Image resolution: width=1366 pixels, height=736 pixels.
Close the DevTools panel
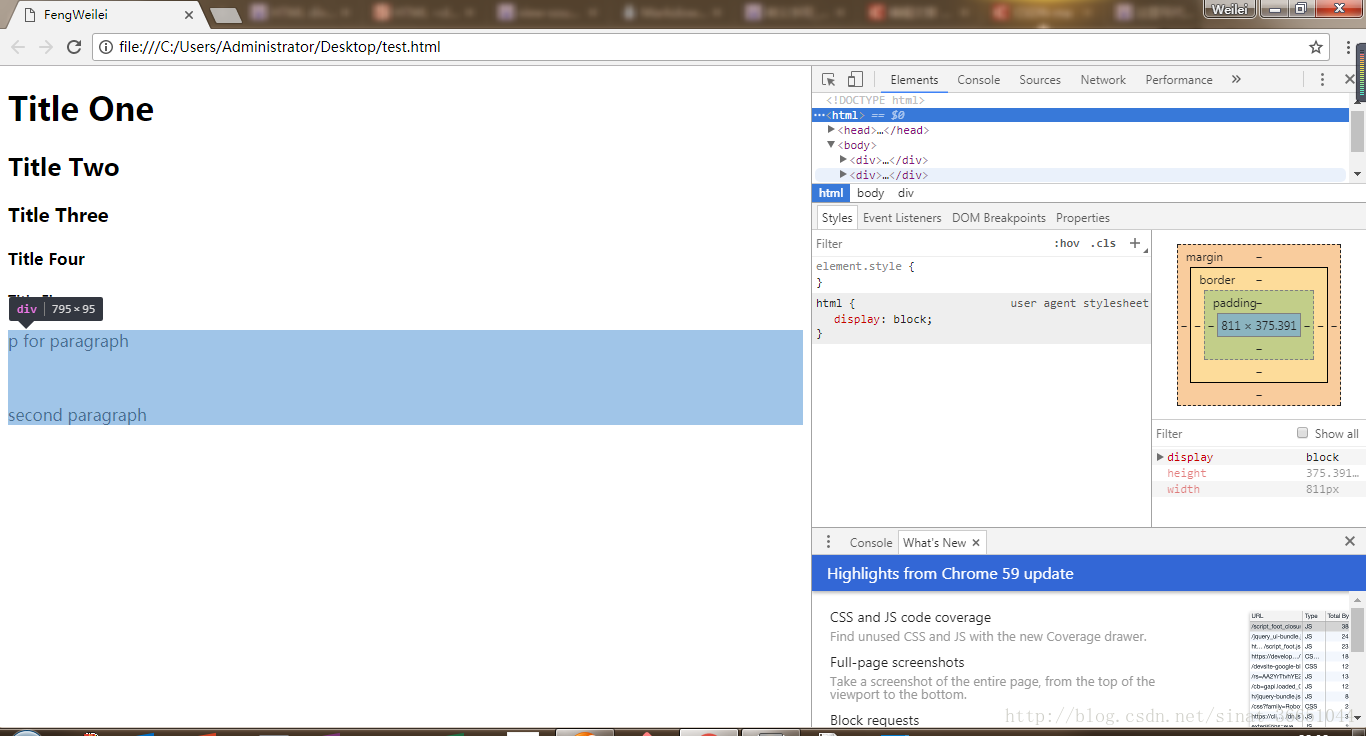coord(1349,80)
